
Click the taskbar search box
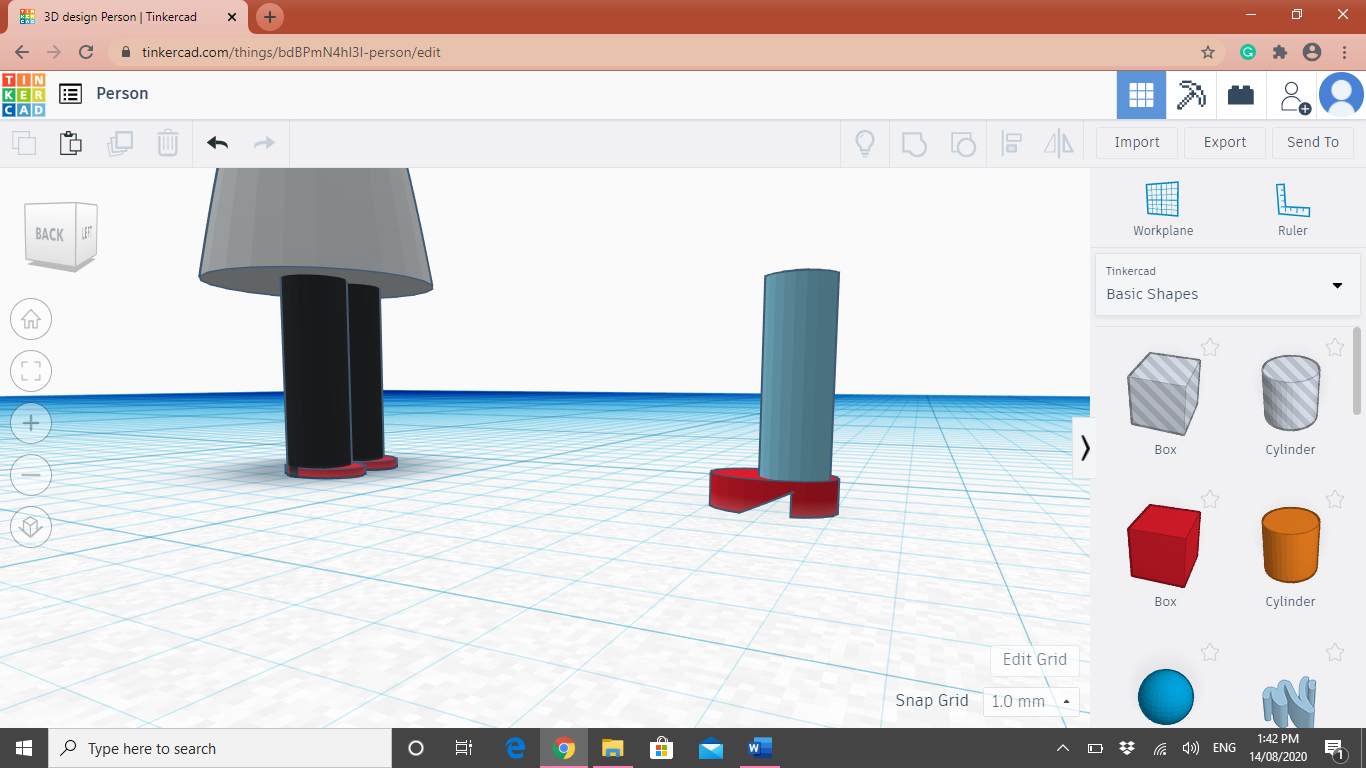(220, 748)
